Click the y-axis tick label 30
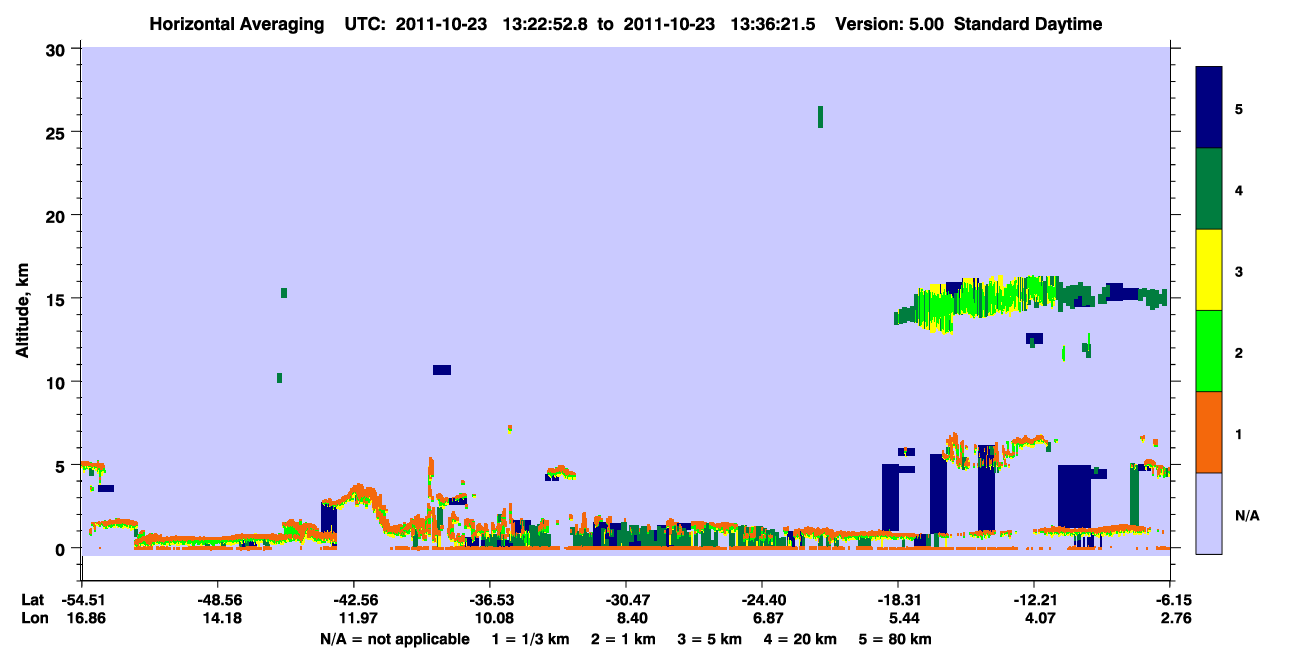1300x667 pixels. [x=58, y=49]
